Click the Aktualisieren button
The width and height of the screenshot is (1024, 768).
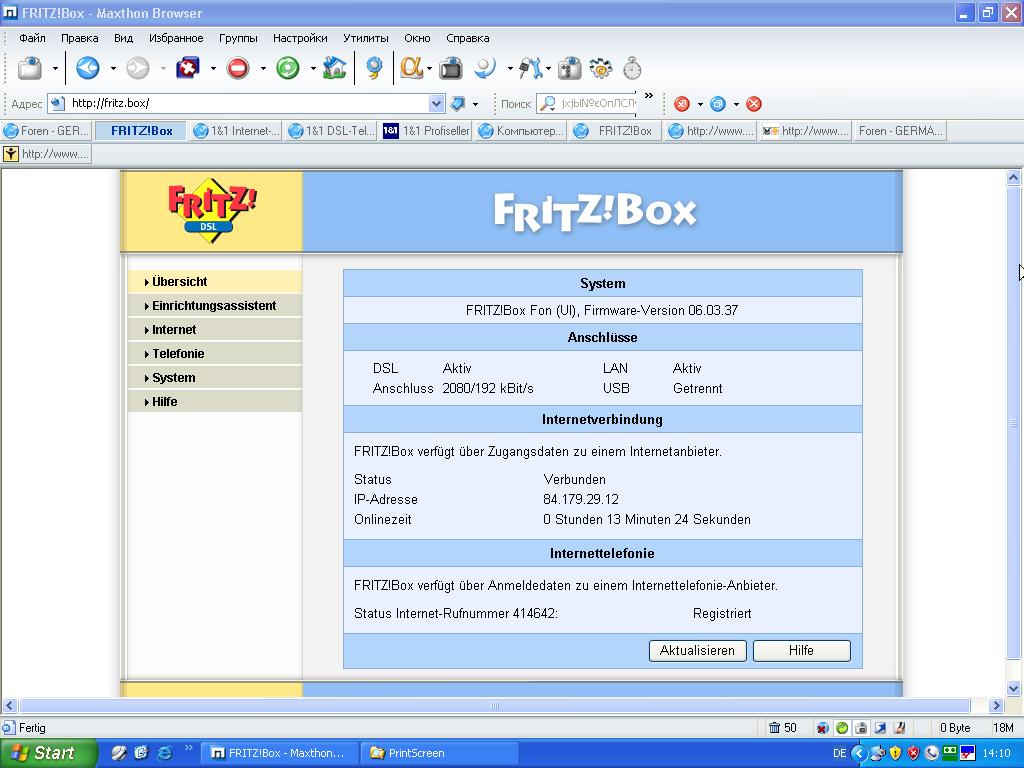(697, 650)
